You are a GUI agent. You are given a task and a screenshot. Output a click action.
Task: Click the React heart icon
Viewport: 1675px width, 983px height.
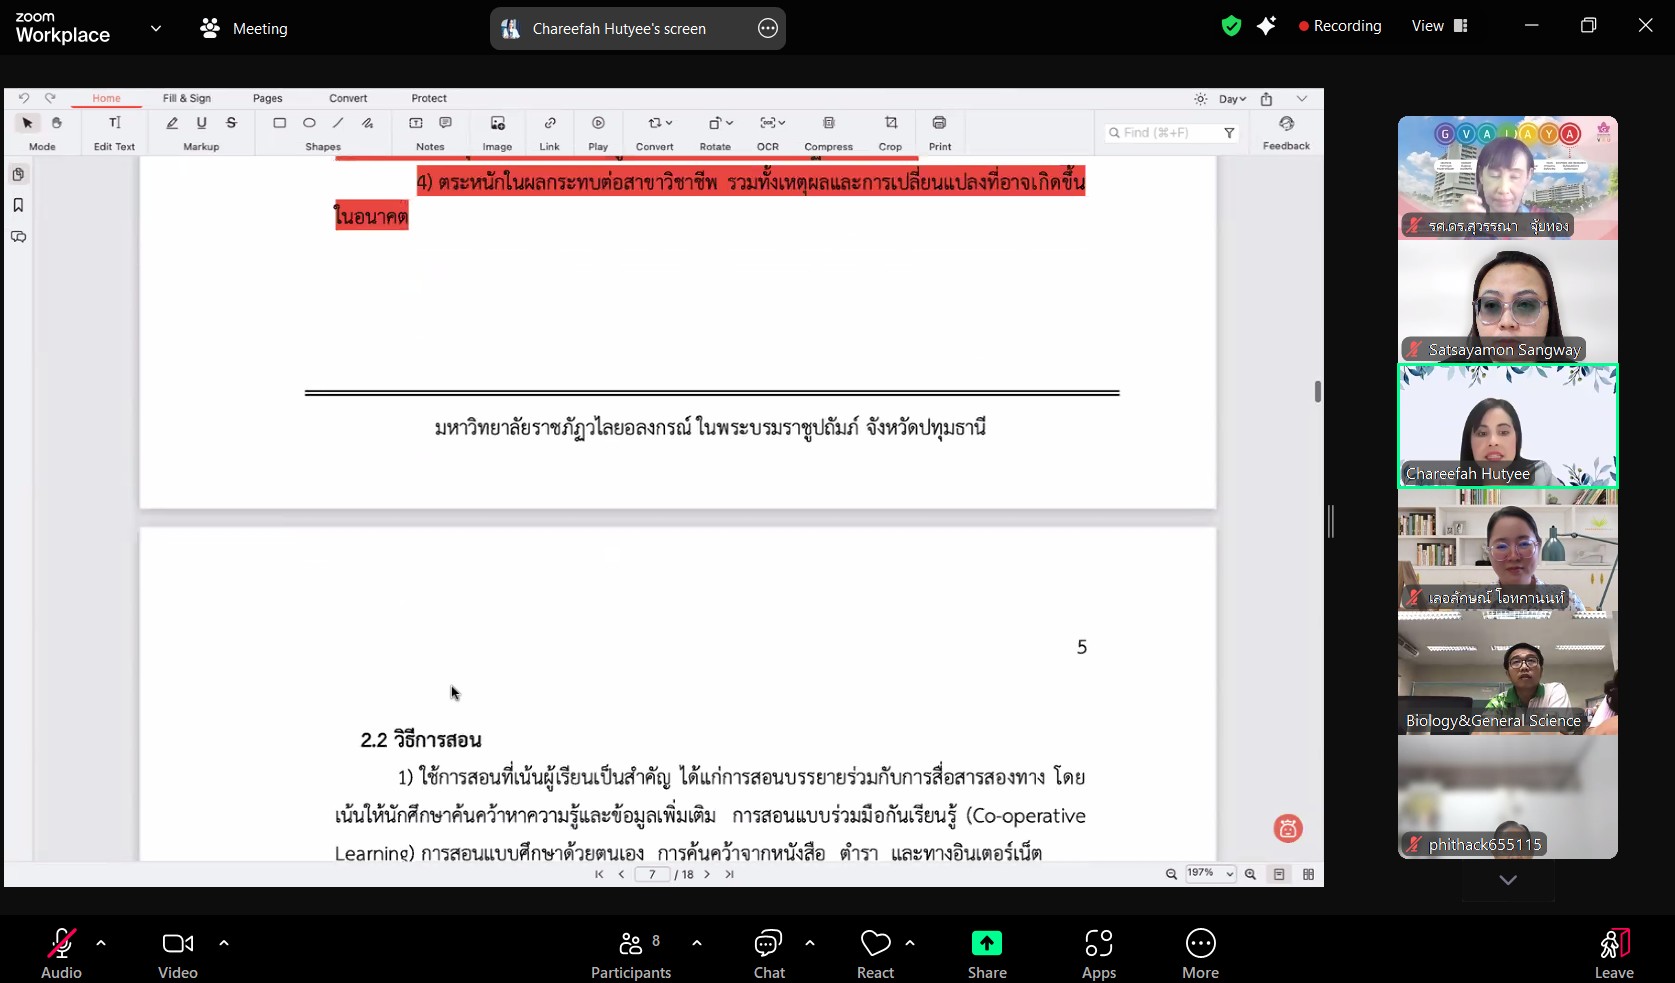(x=875, y=944)
